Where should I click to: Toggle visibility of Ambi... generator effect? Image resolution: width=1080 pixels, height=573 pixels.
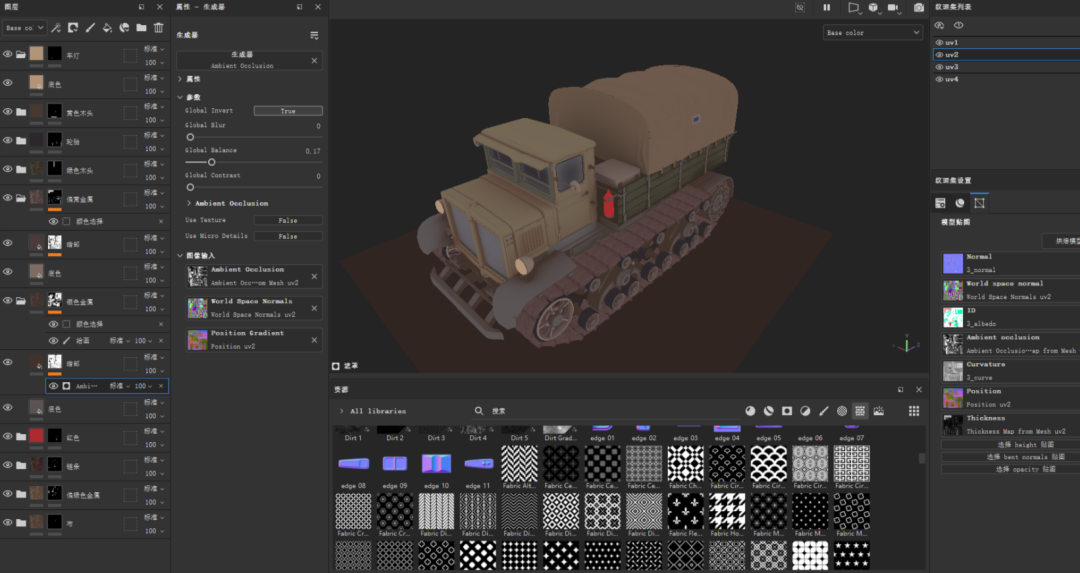tap(53, 386)
